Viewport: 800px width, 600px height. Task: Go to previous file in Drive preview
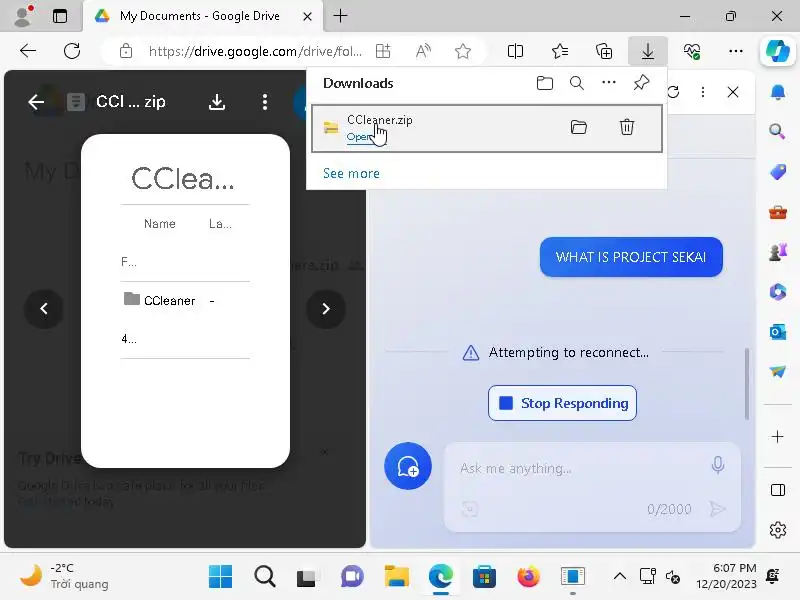[x=44, y=309]
